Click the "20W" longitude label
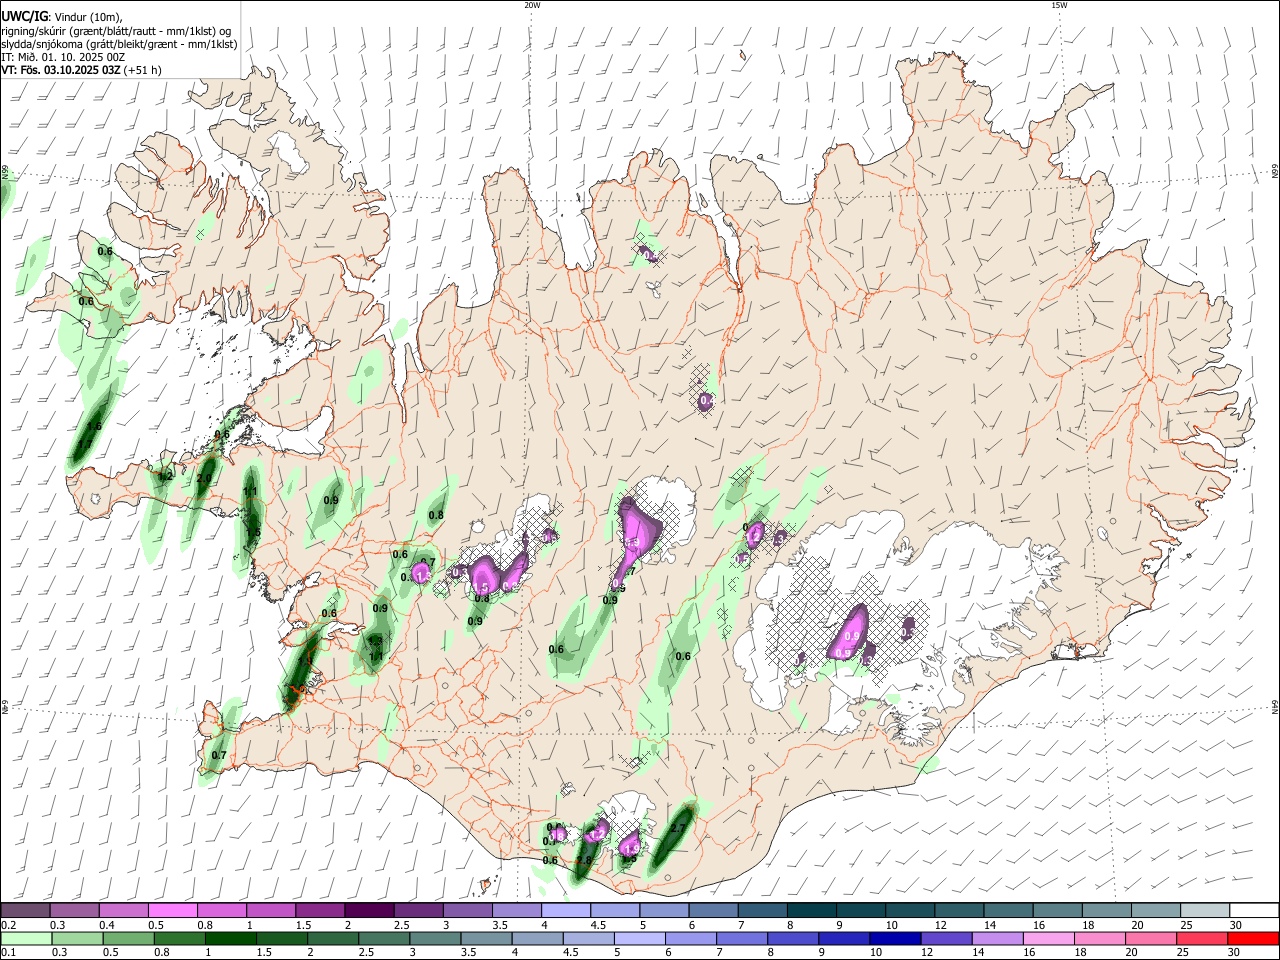1280x960 pixels. click(532, 4)
